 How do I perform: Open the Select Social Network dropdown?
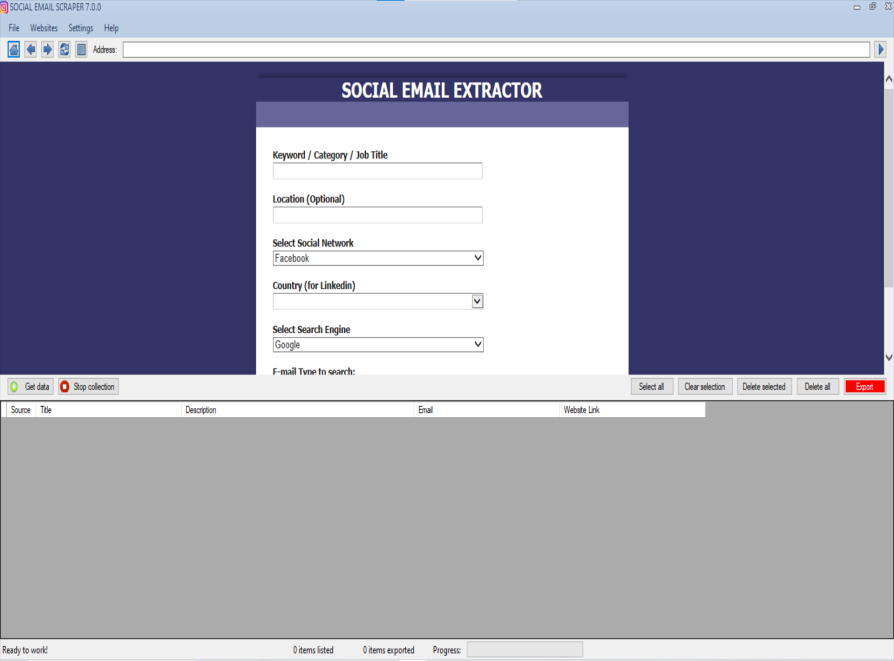pos(378,258)
